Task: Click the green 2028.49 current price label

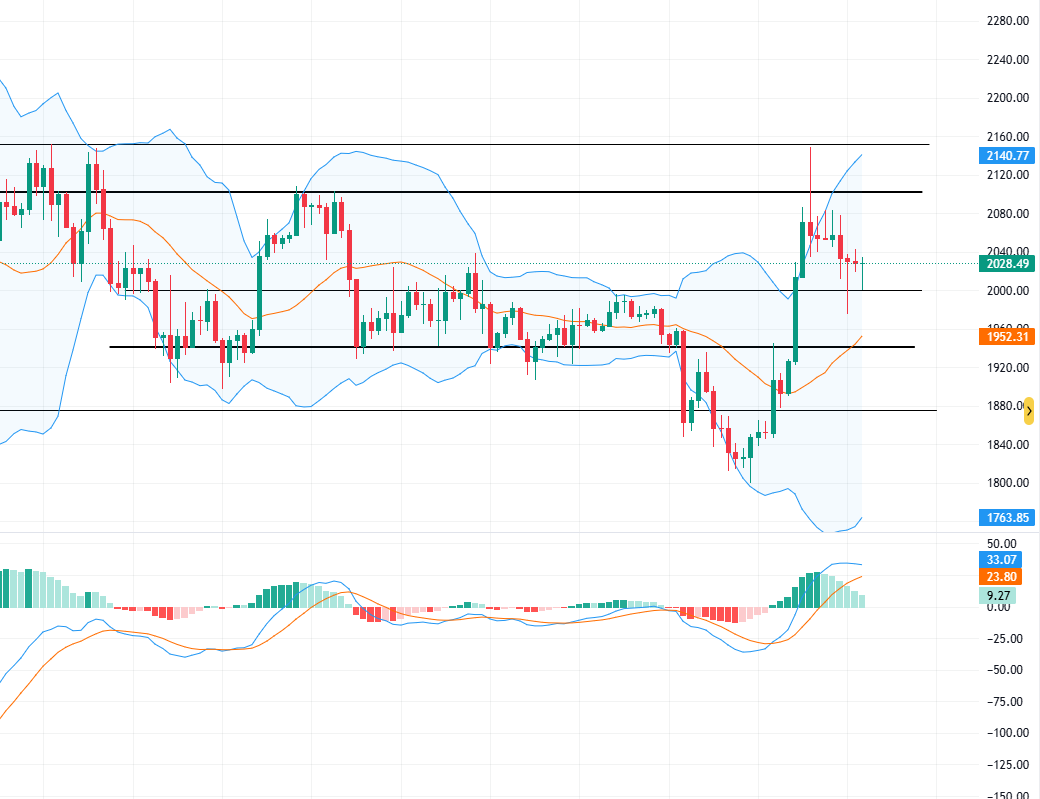Action: (x=1007, y=263)
